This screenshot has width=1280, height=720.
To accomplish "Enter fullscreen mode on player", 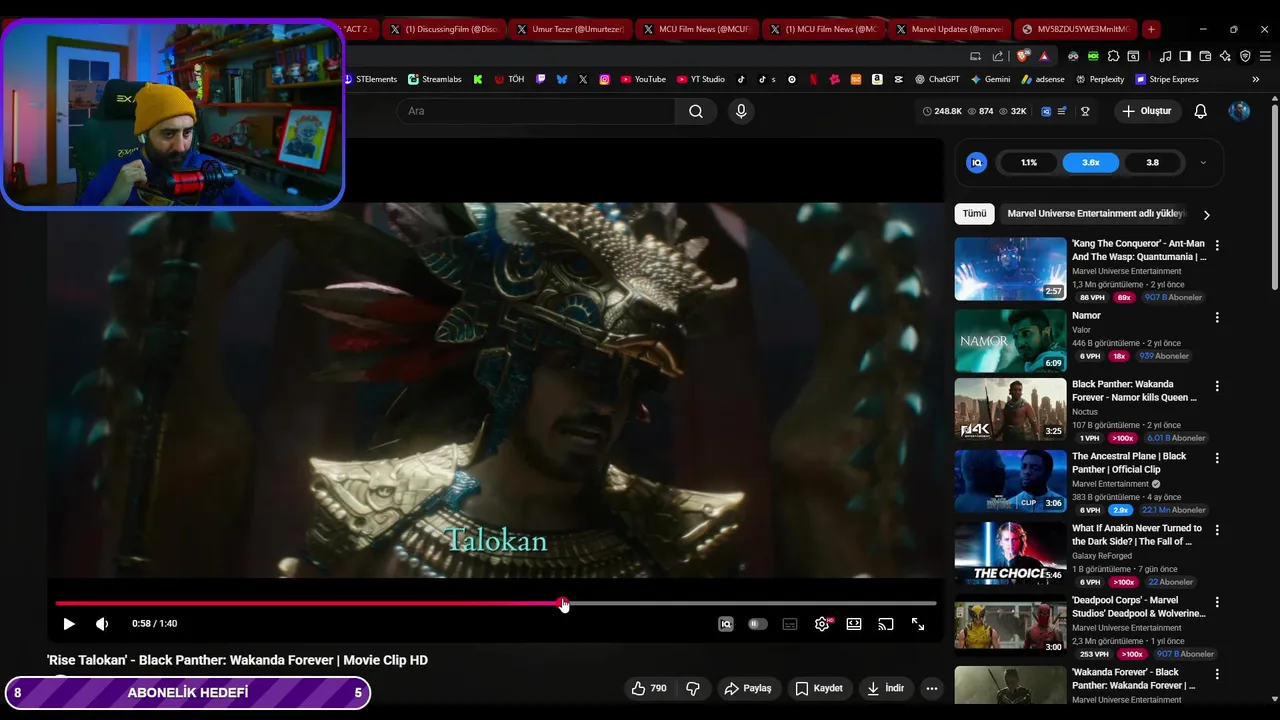I will coord(918,624).
